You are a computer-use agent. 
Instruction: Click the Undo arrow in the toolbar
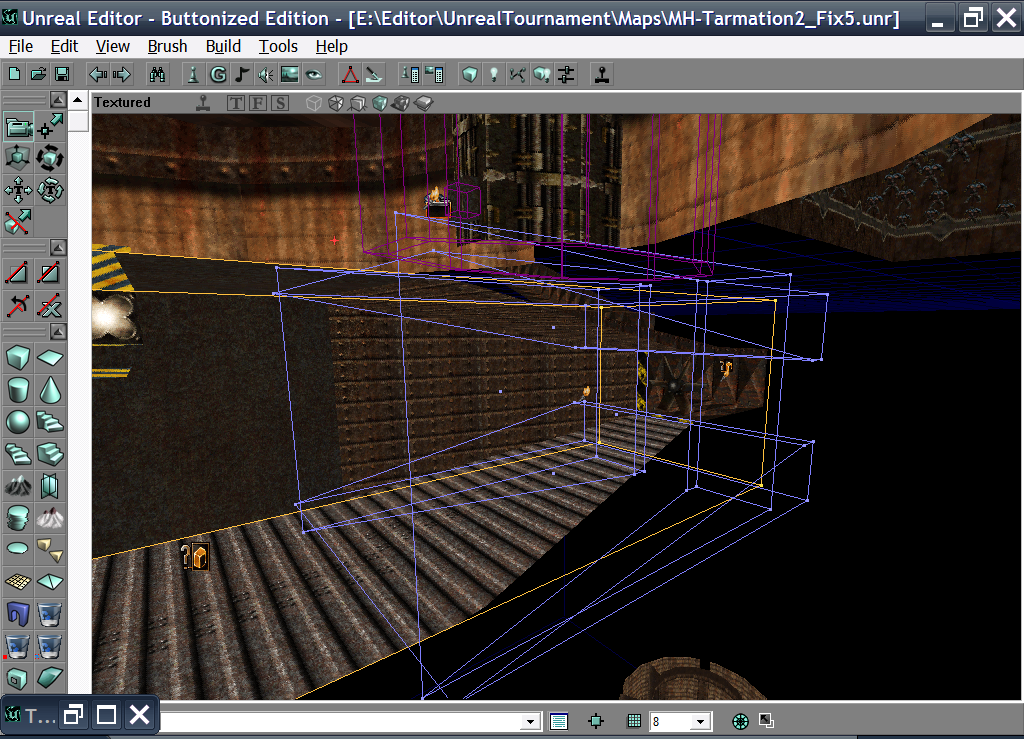coord(97,73)
